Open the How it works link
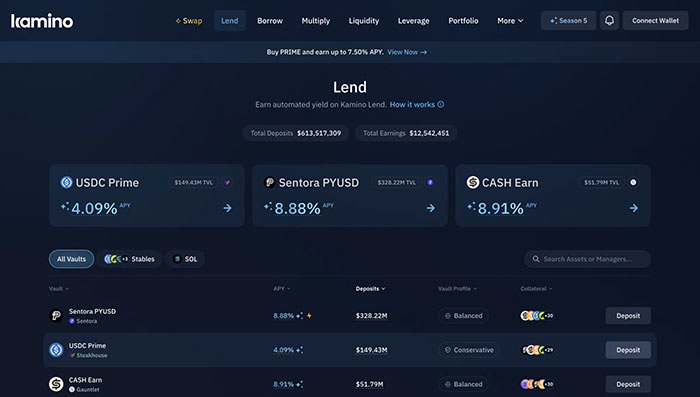Image resolution: width=700 pixels, height=397 pixels. (417, 104)
